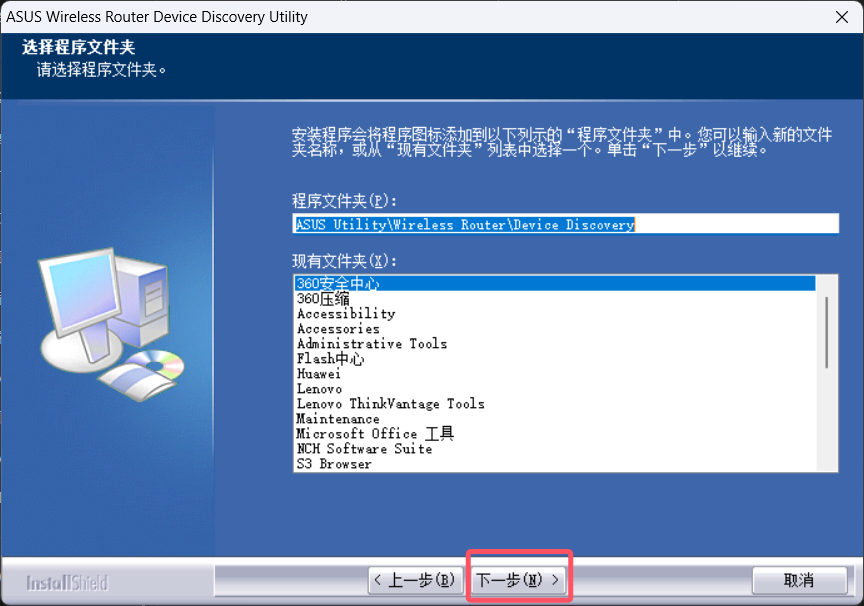
Task: Choose the Flash中心 folder
Action: [x=330, y=359]
